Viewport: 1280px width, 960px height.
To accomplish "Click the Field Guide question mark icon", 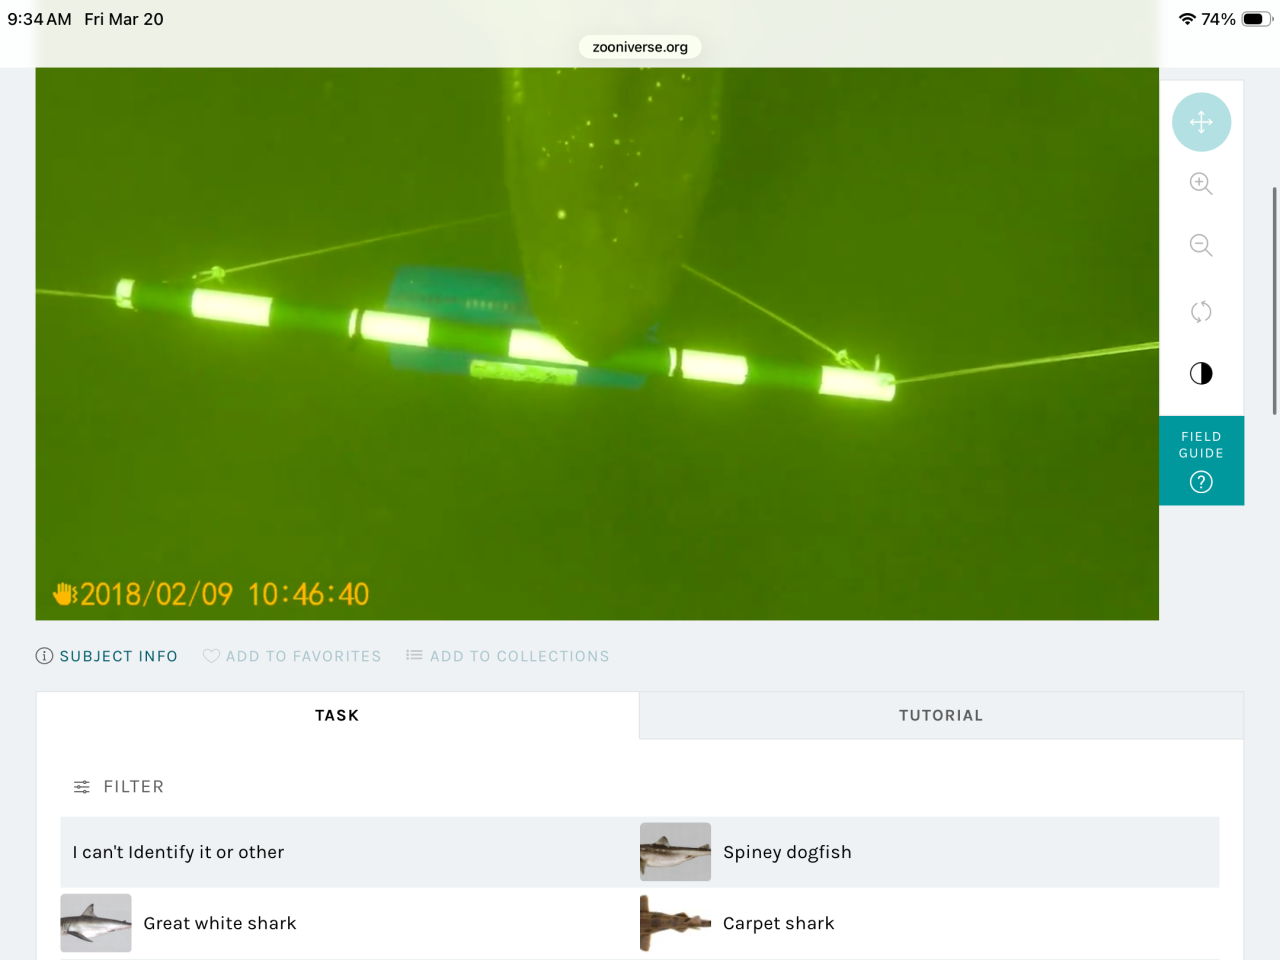I will coord(1201,482).
